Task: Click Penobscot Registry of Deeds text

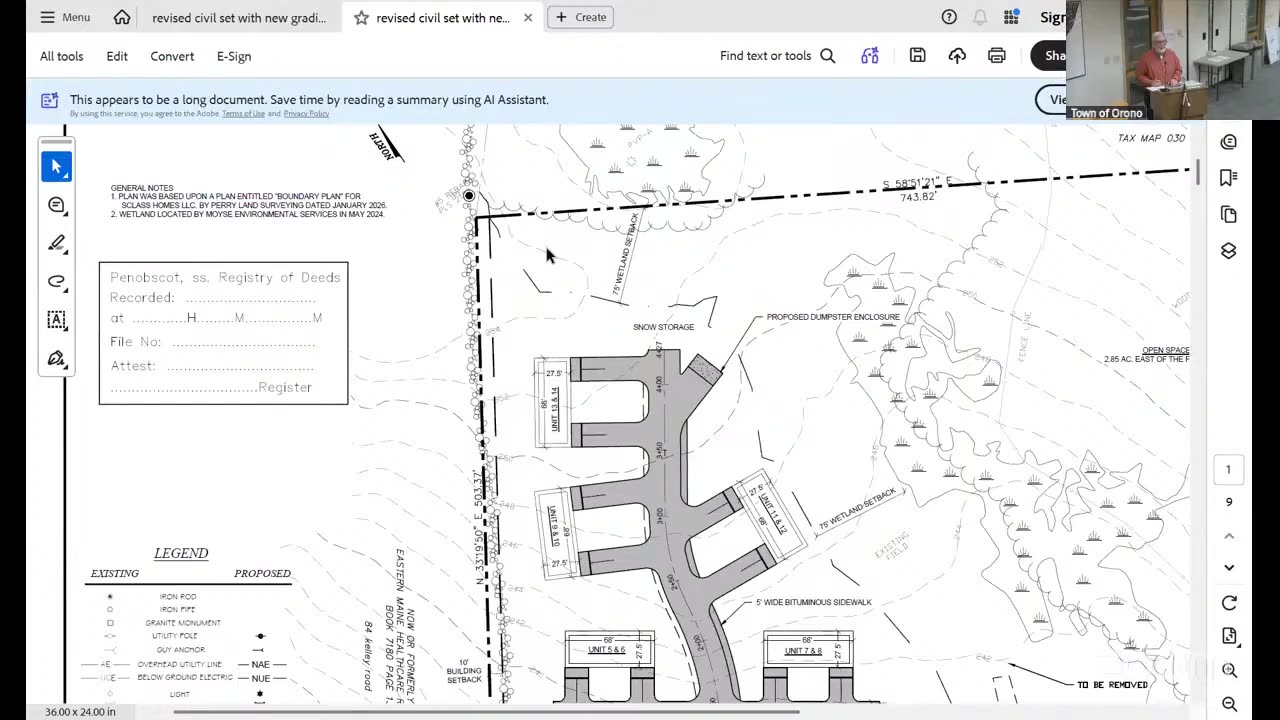Action: pos(225,277)
